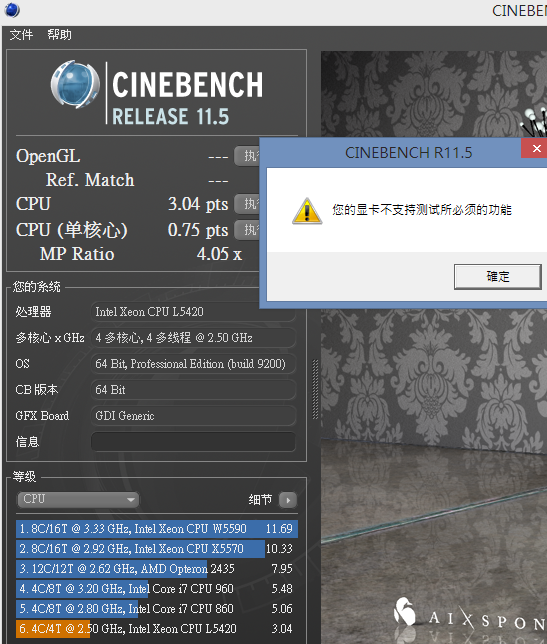Click the Cinebench globe logo
547x644 pixels.
(75, 85)
